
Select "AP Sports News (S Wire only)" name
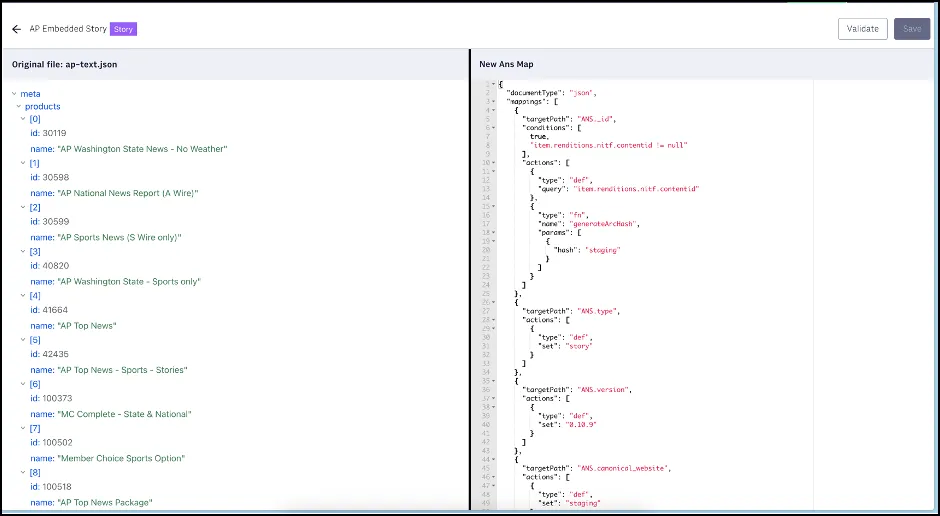click(119, 237)
